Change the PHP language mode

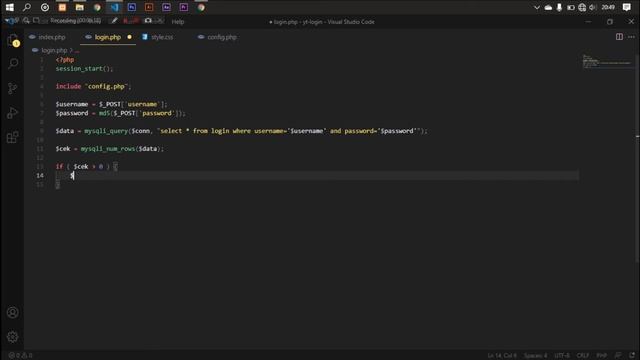(601, 356)
